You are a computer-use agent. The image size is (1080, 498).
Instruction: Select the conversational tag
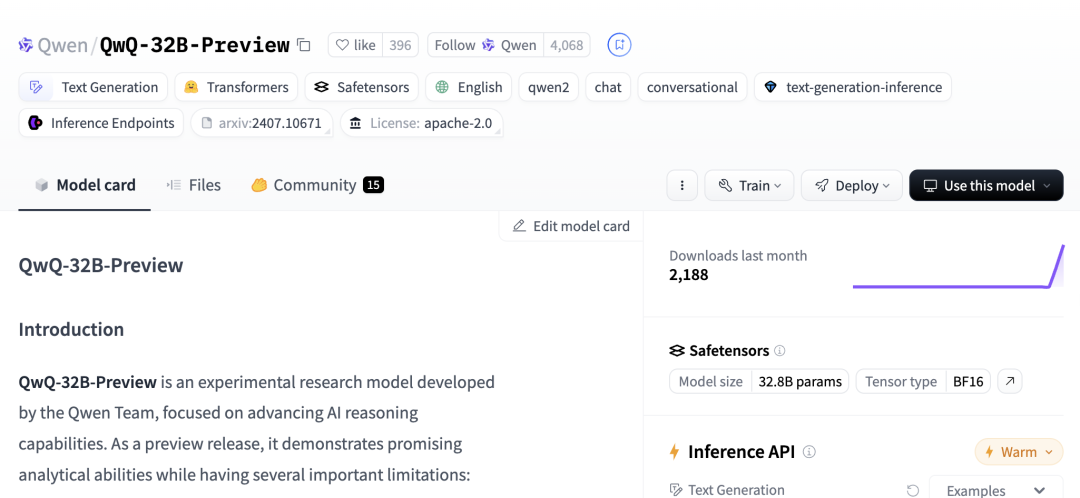[x=692, y=87]
